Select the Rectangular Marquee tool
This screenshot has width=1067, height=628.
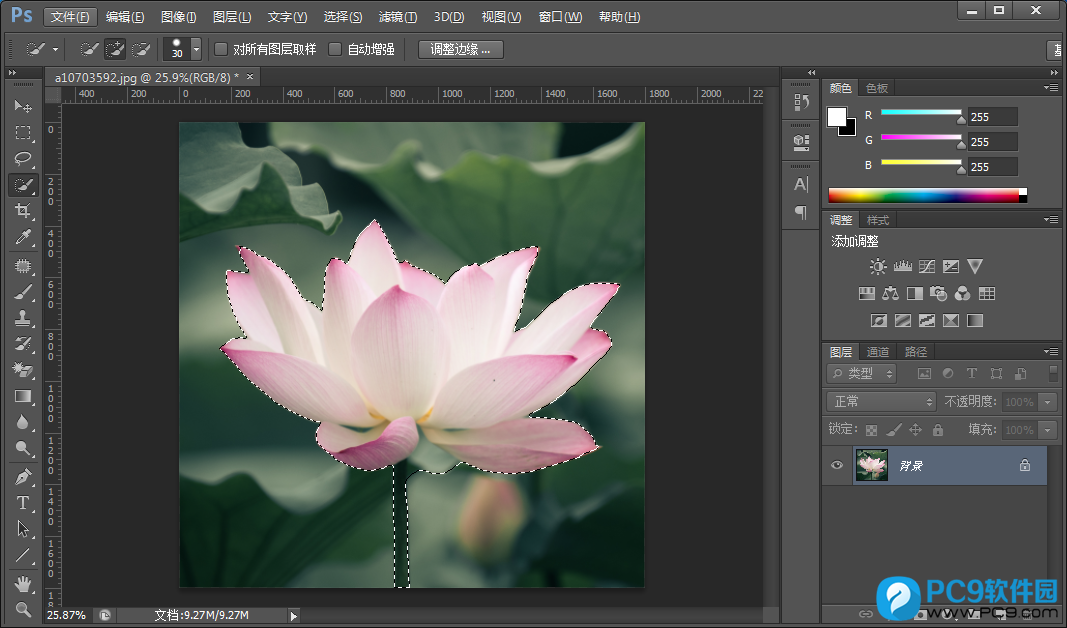(x=23, y=133)
